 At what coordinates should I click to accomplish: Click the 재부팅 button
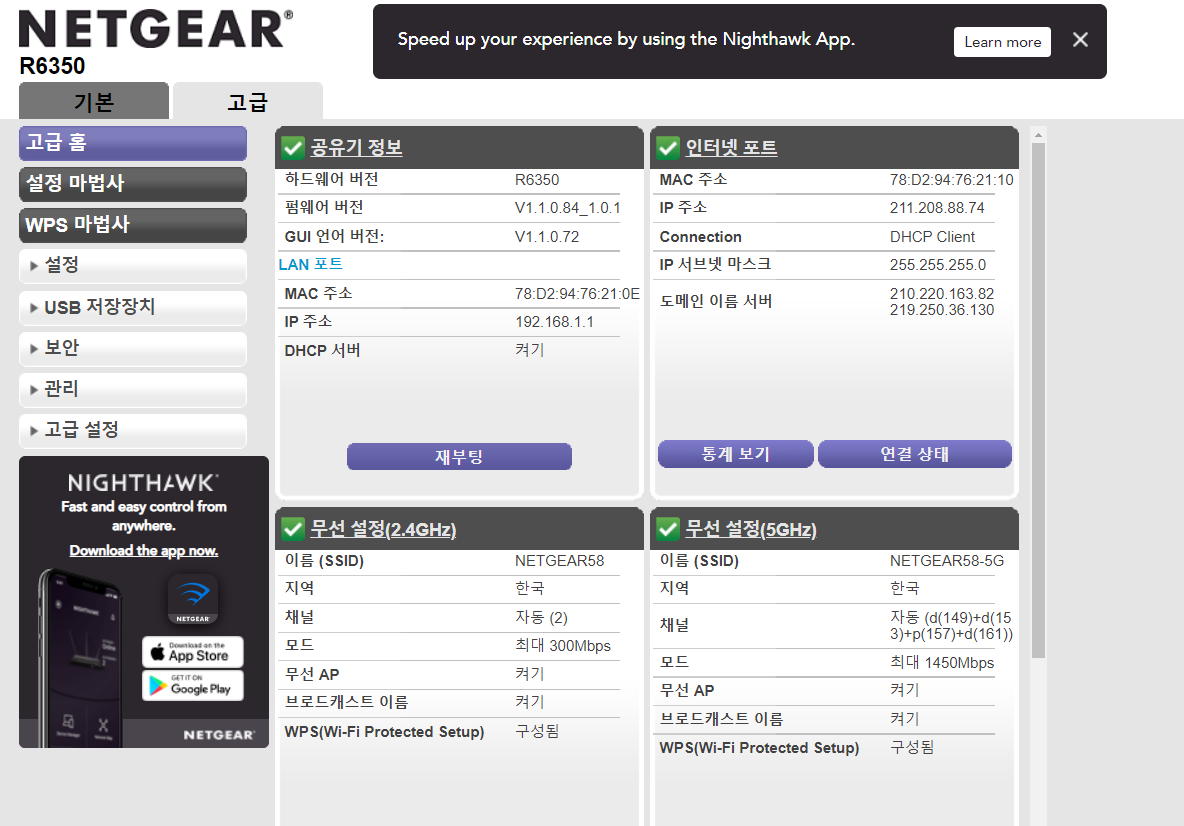[459, 457]
